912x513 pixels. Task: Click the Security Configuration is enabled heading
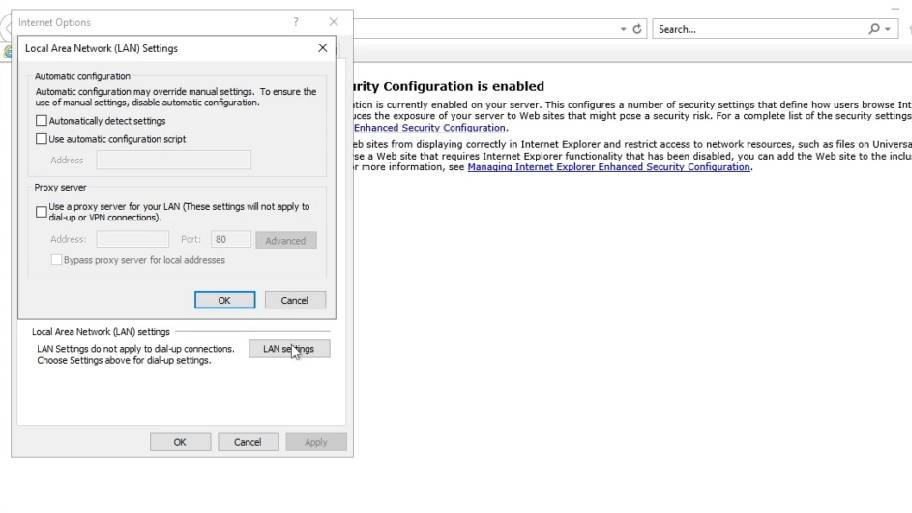click(448, 86)
